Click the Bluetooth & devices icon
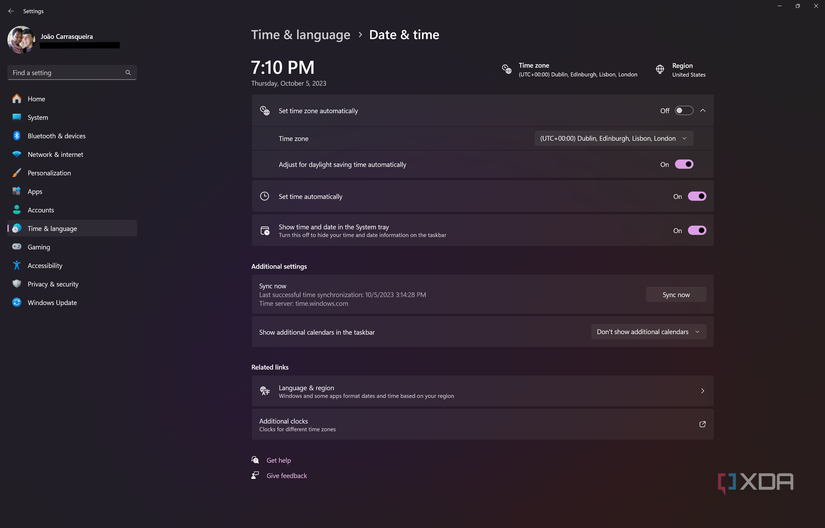The width and height of the screenshot is (825, 528). (x=17, y=136)
